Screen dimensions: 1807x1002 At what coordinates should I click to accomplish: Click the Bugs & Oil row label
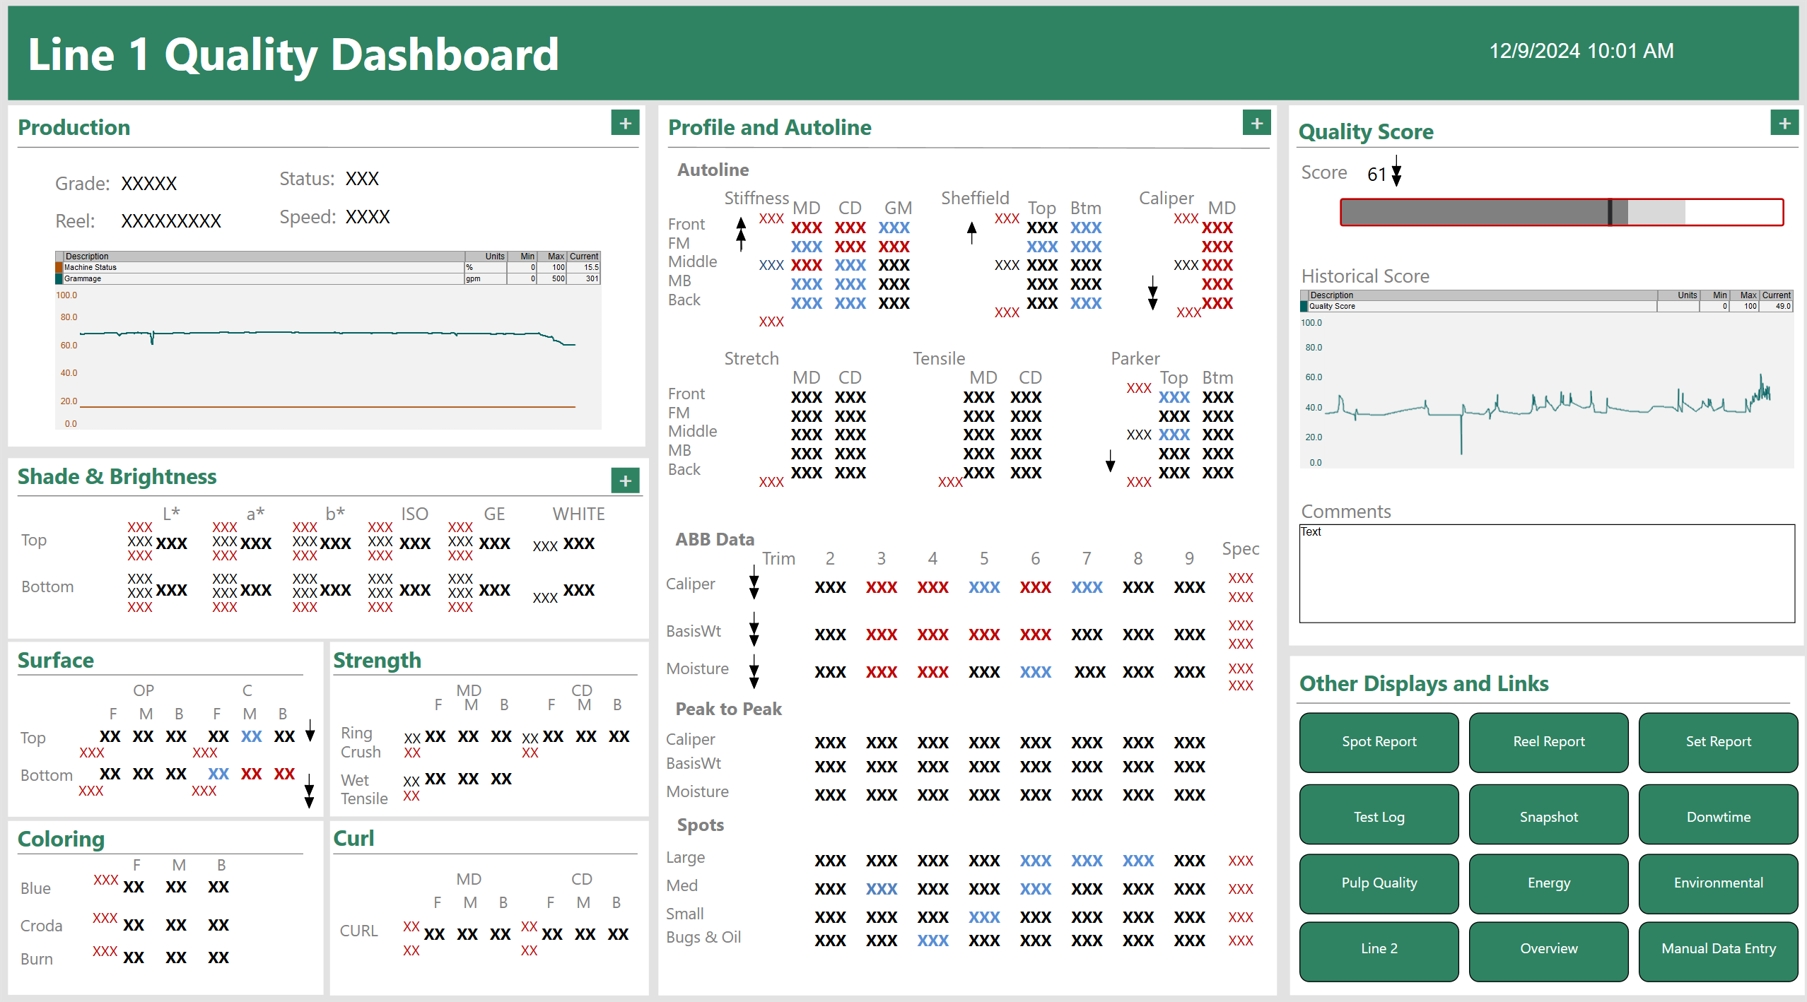click(703, 937)
